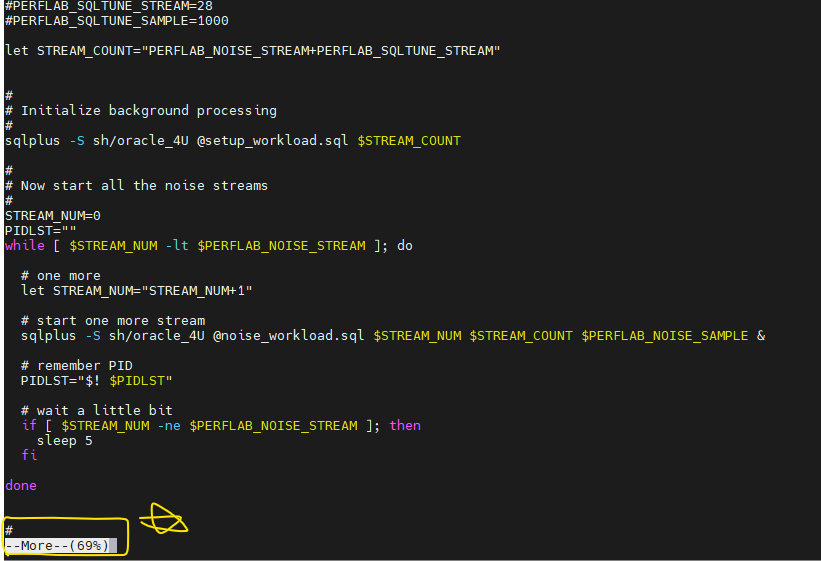Click the #PERFLAB_SQLTUNE_STREAM=28 line
Viewport: 821px width, 561px height.
pyautogui.click(x=109, y=6)
